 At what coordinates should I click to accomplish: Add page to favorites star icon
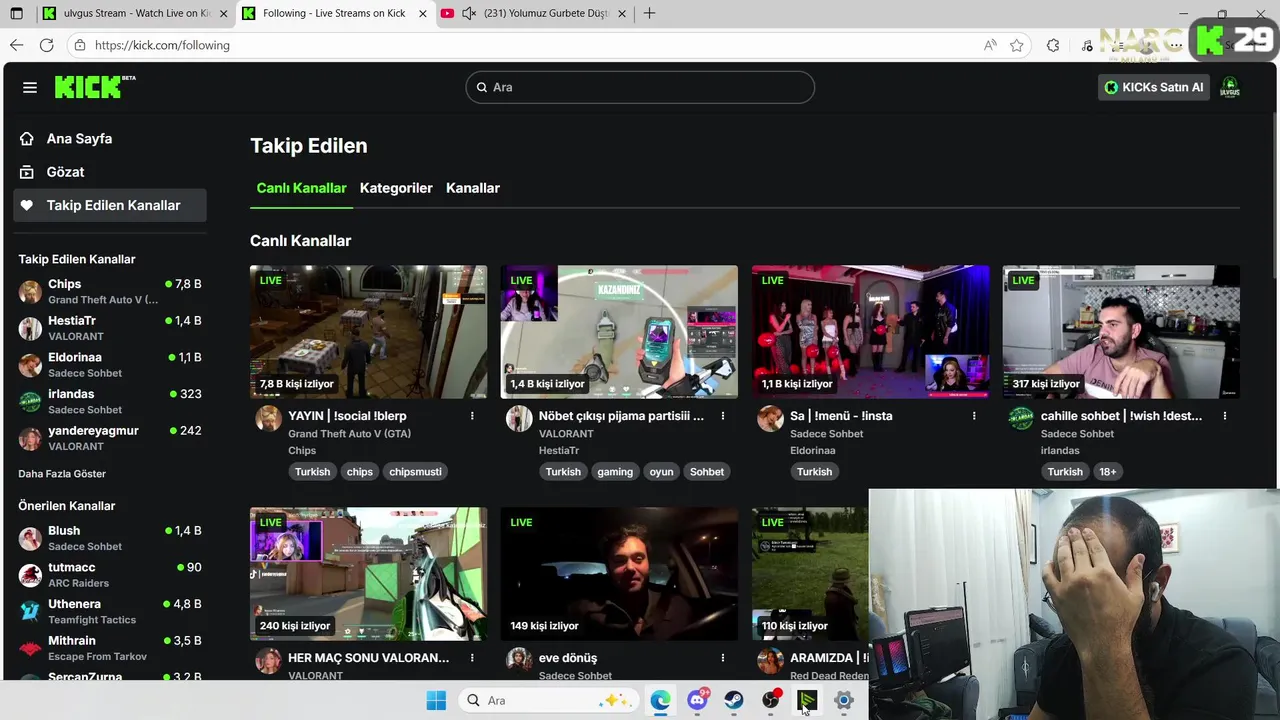(x=1017, y=45)
